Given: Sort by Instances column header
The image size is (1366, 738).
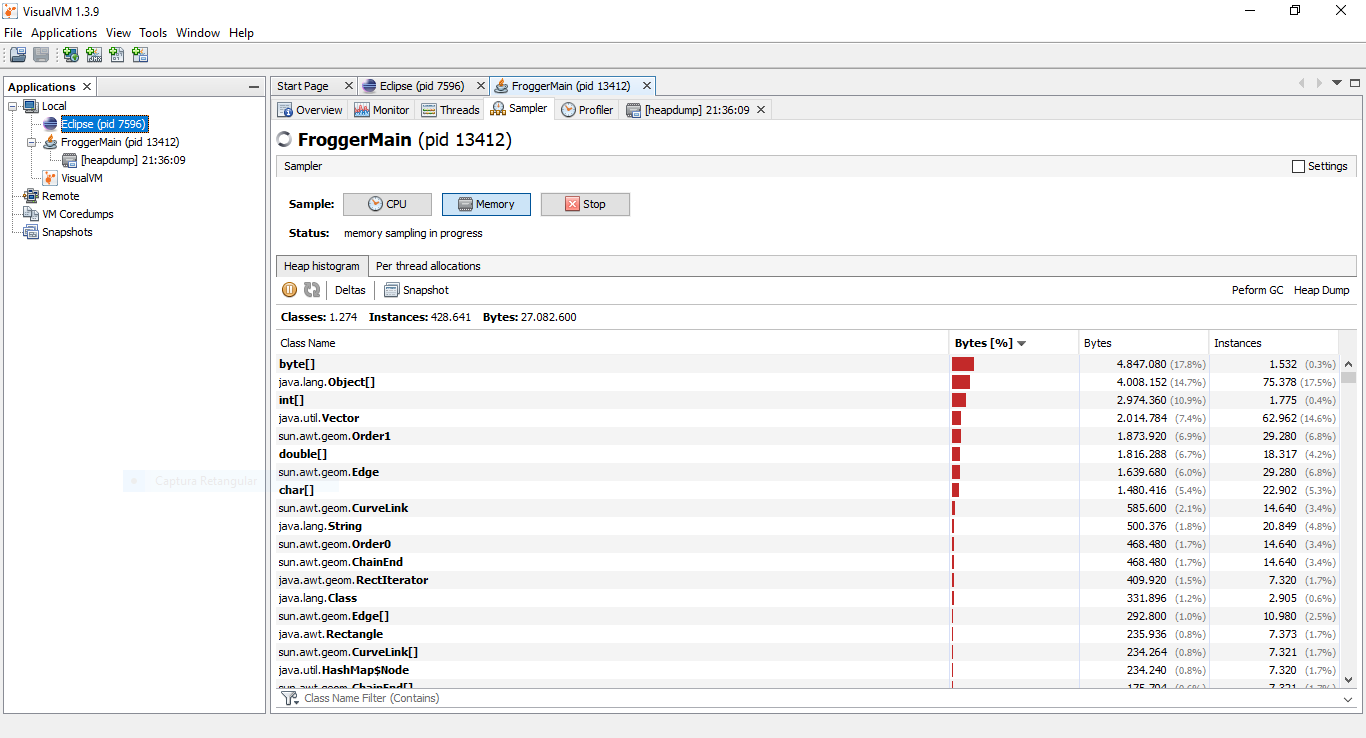Looking at the screenshot, I should (1274, 343).
